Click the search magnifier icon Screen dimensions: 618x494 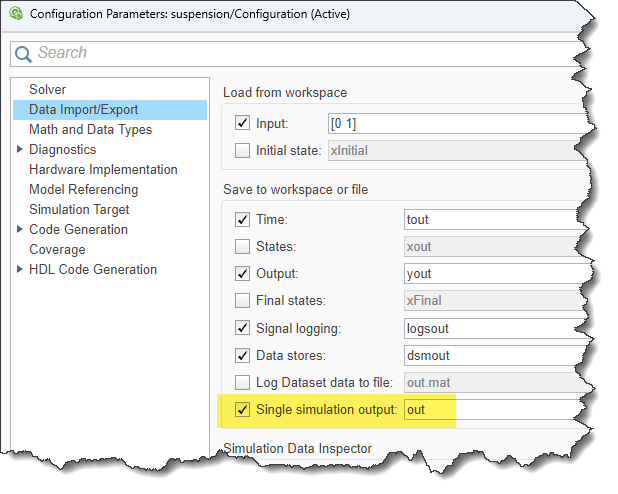tap(24, 53)
